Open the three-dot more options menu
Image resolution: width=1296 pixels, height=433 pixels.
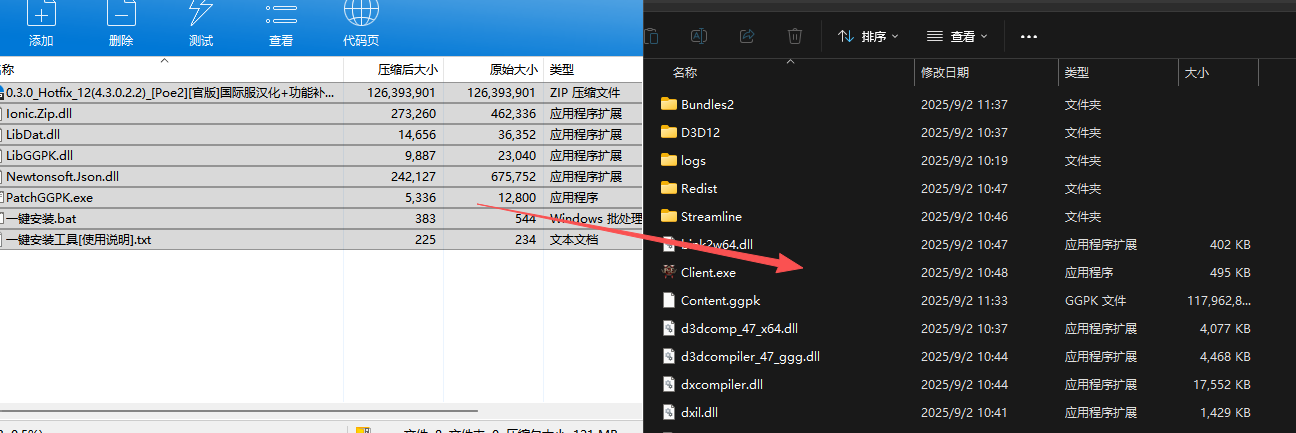(1029, 36)
